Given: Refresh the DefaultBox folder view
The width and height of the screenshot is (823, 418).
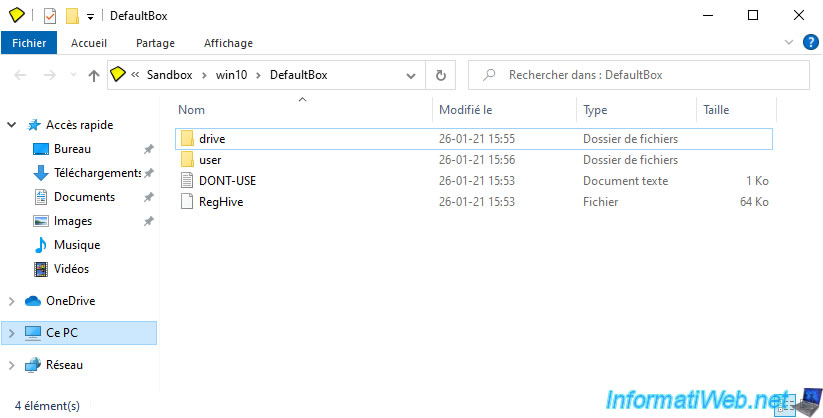Looking at the screenshot, I should tap(441, 75).
